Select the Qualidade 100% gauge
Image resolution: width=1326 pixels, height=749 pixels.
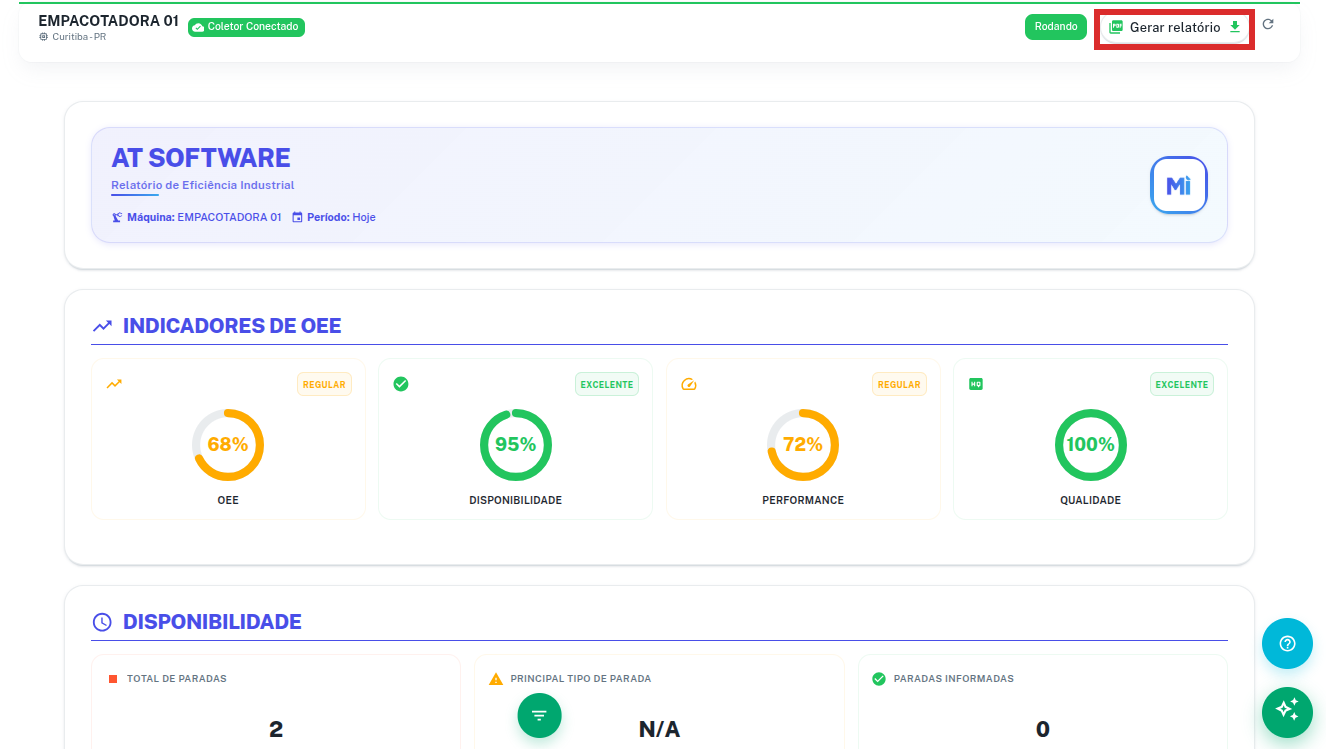tap(1090, 445)
